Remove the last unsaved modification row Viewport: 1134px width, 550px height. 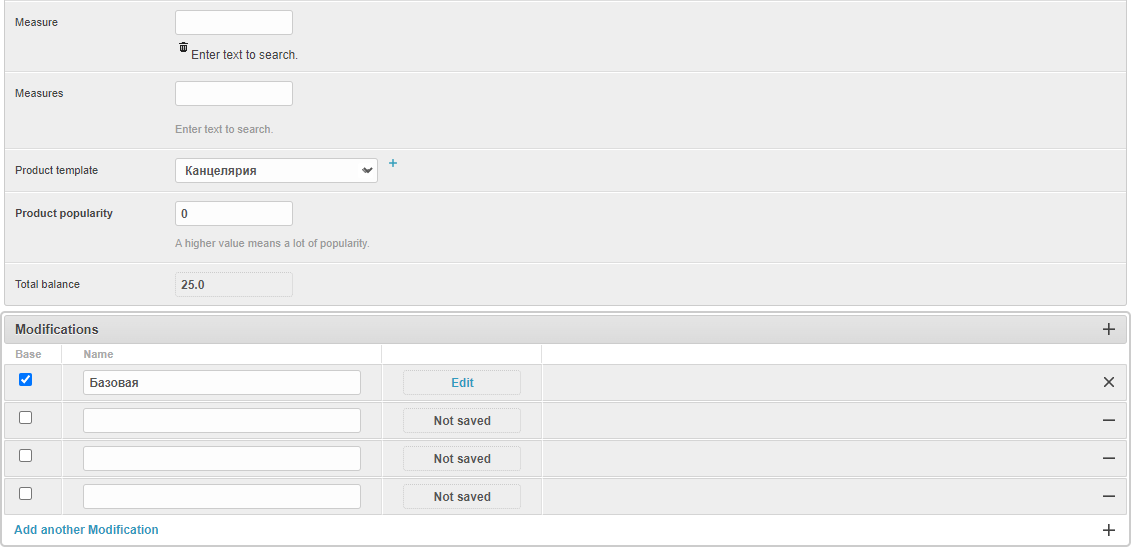[1108, 496]
